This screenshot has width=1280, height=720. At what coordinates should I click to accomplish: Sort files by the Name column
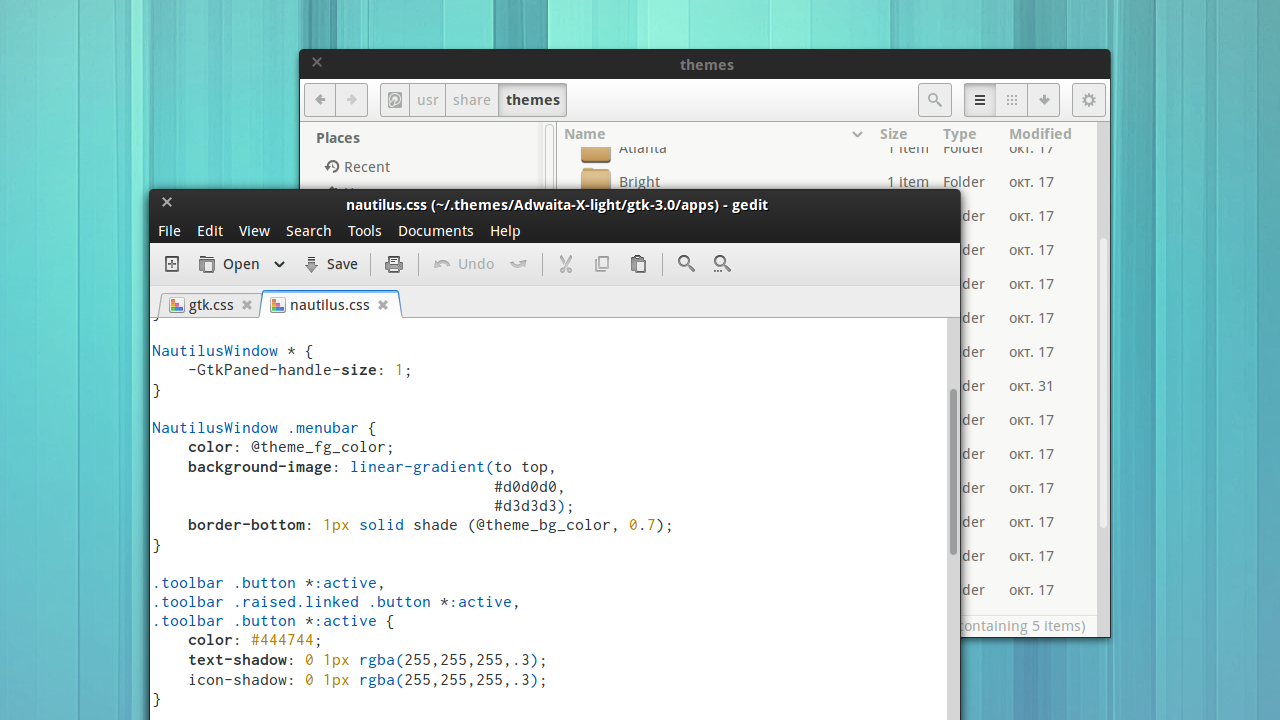click(x=714, y=134)
